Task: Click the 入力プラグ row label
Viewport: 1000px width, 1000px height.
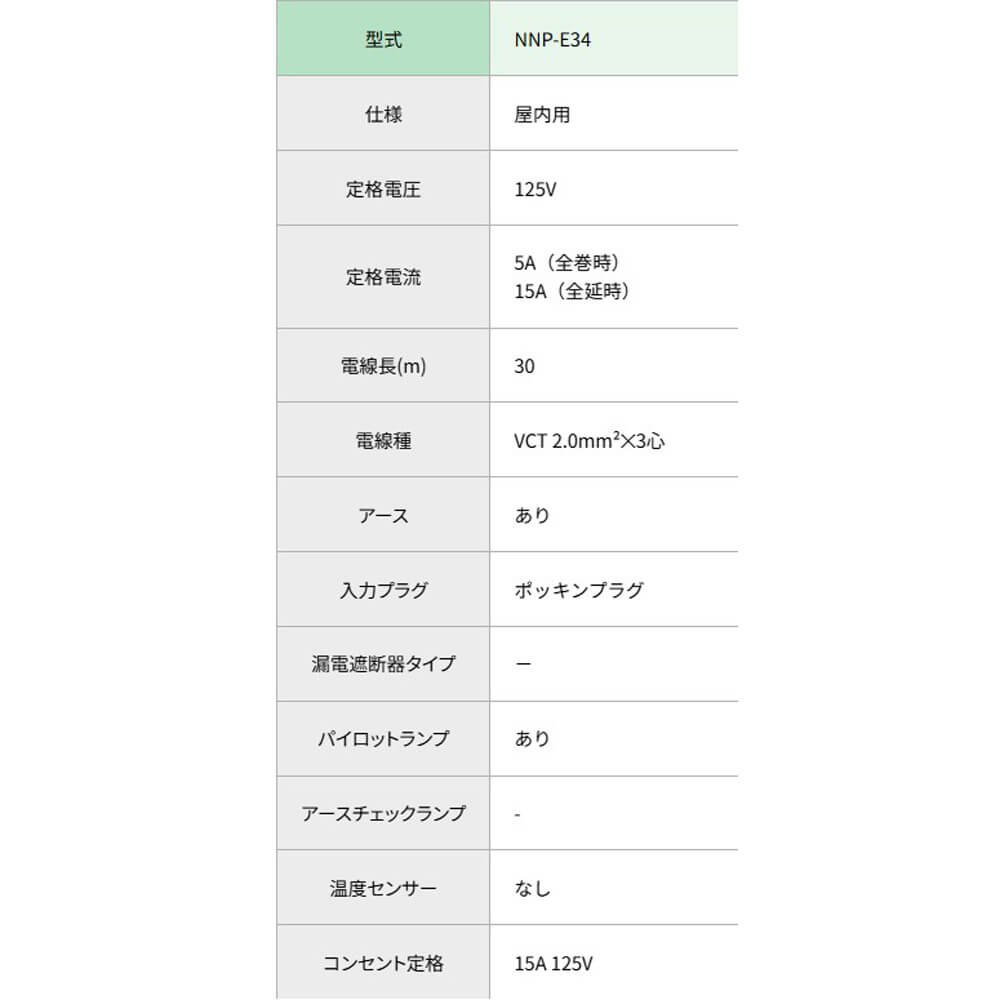Action: (x=383, y=590)
